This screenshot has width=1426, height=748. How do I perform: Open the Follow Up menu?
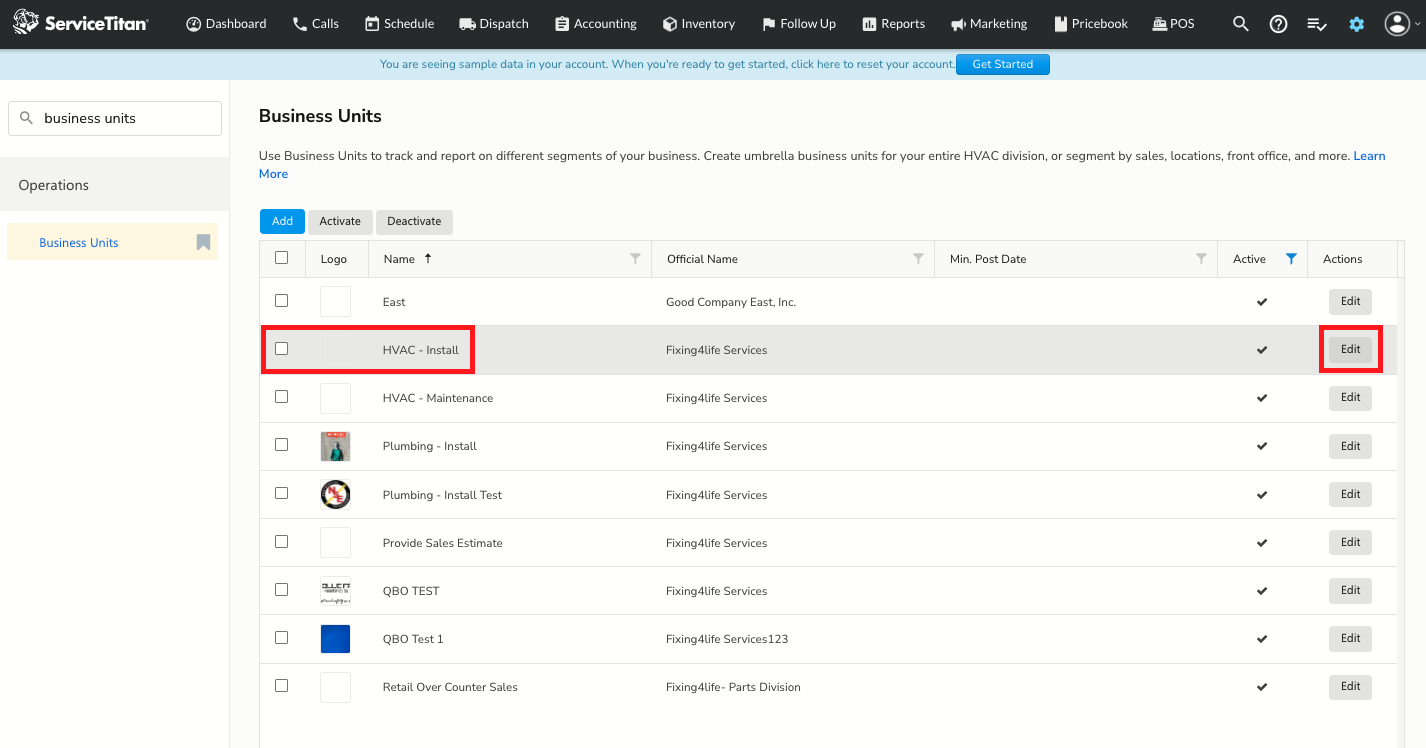tap(798, 24)
